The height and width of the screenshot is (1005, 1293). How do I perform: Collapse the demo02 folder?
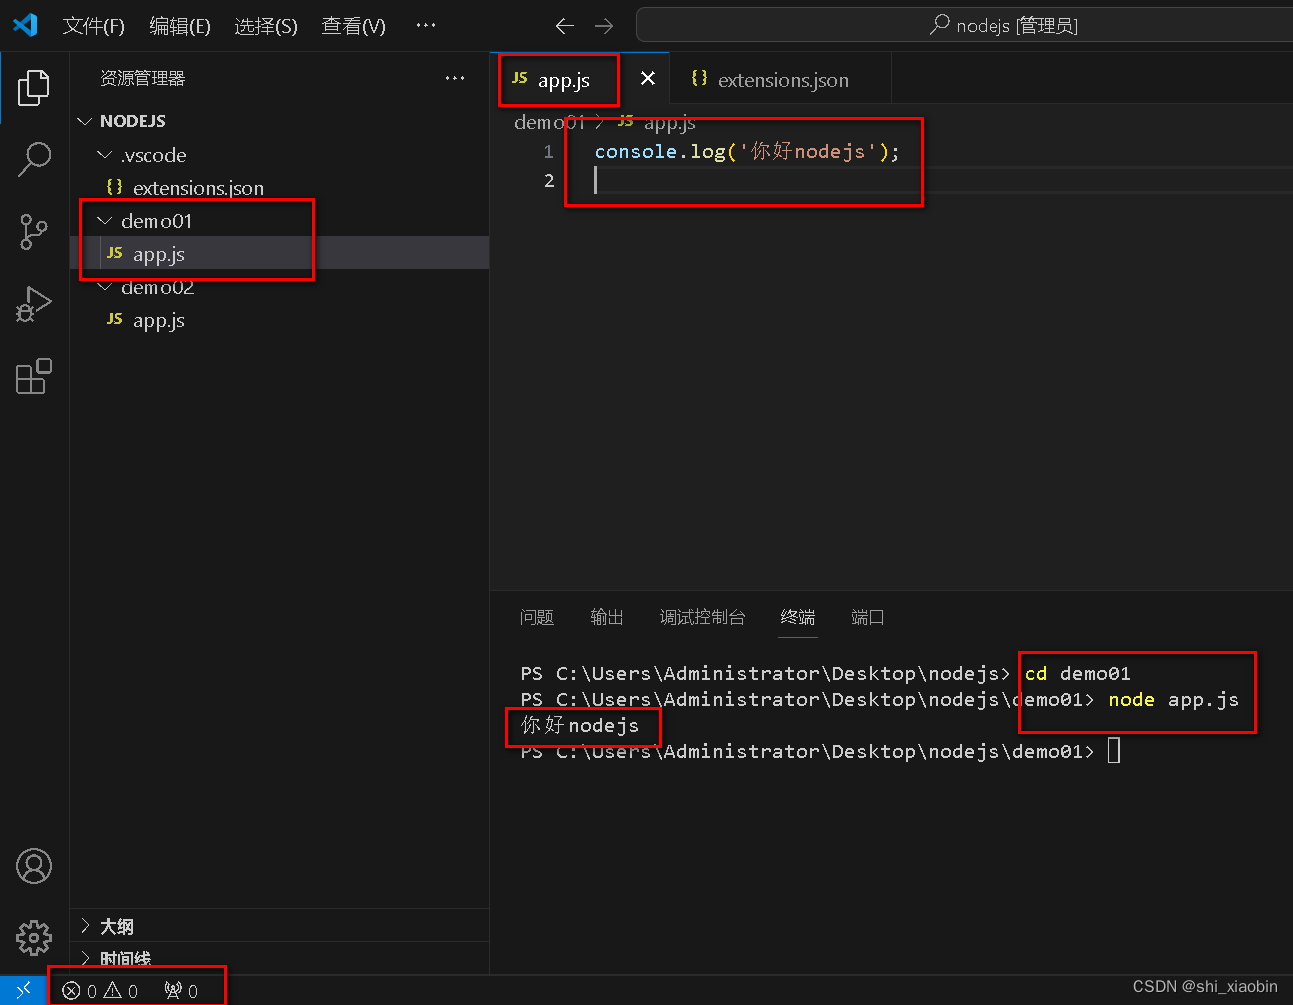click(x=279, y=287)
